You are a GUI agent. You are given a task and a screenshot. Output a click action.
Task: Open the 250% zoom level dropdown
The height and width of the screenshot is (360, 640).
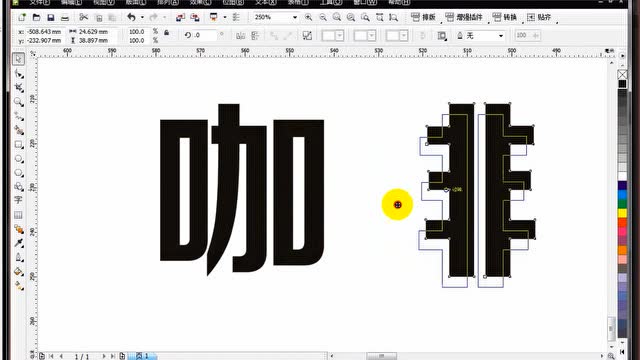295,17
